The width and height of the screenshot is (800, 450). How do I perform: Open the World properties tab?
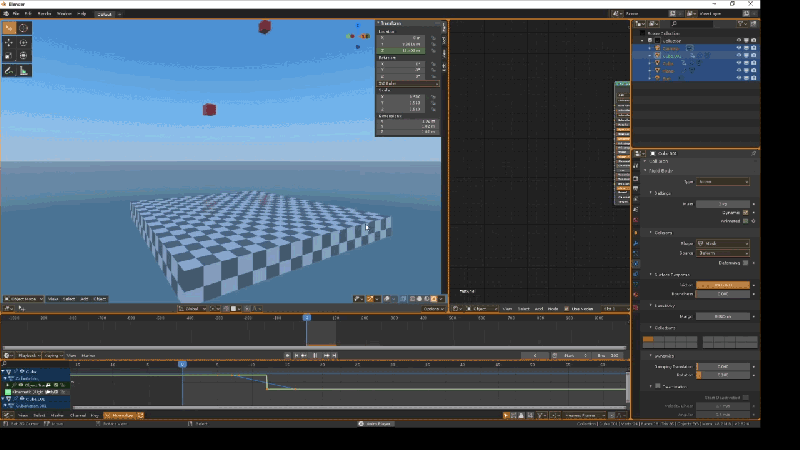coord(636,220)
